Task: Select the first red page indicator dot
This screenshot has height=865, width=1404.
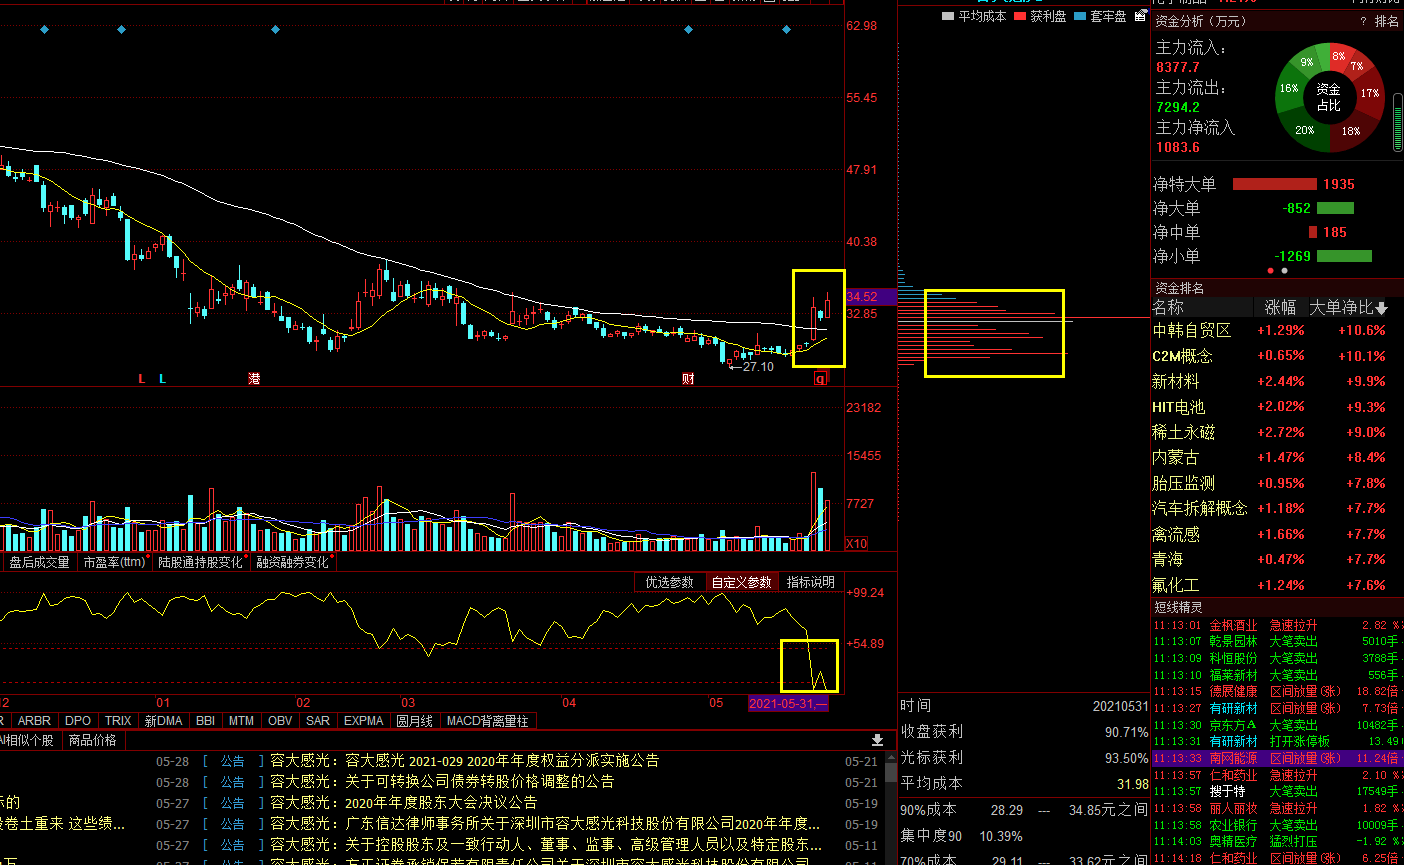Action: 1271,271
